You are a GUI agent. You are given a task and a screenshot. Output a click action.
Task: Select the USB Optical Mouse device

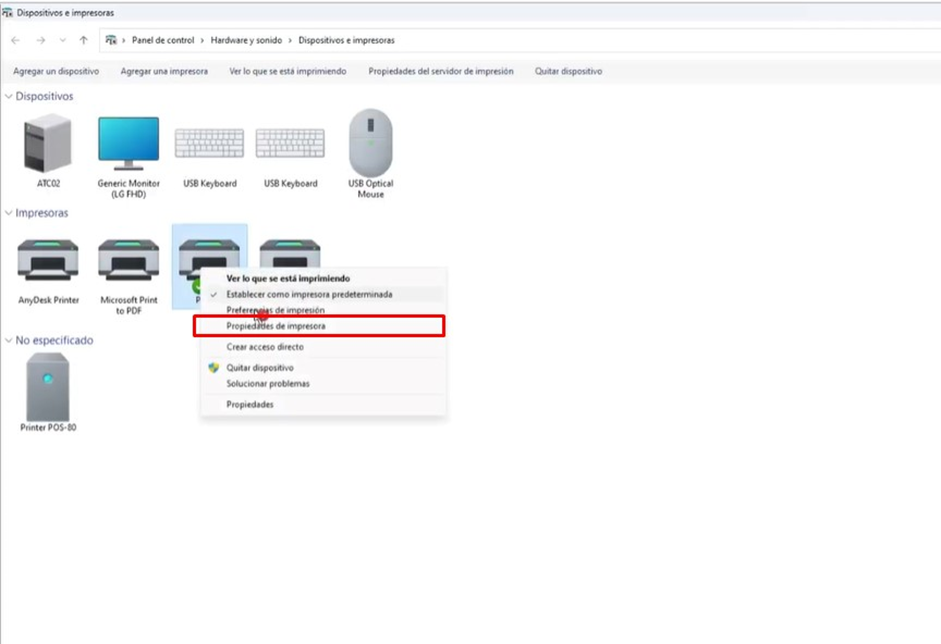370,146
